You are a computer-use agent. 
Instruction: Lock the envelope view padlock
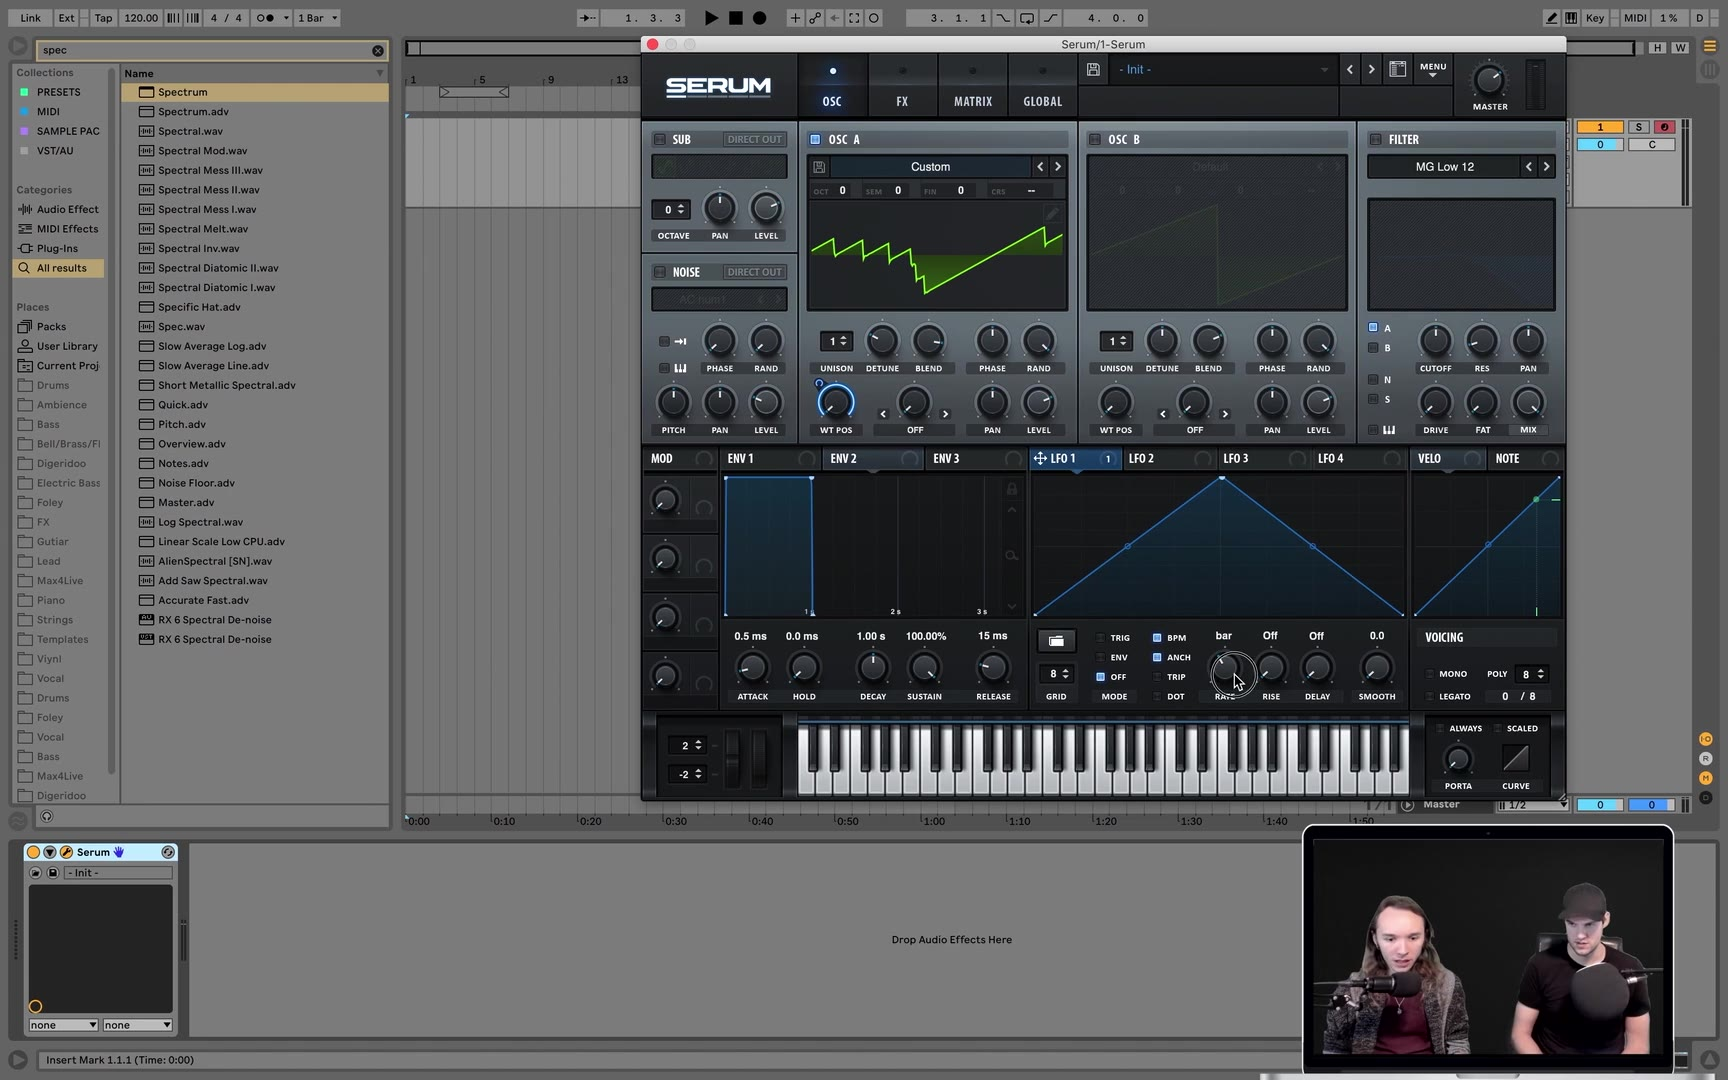click(1012, 489)
